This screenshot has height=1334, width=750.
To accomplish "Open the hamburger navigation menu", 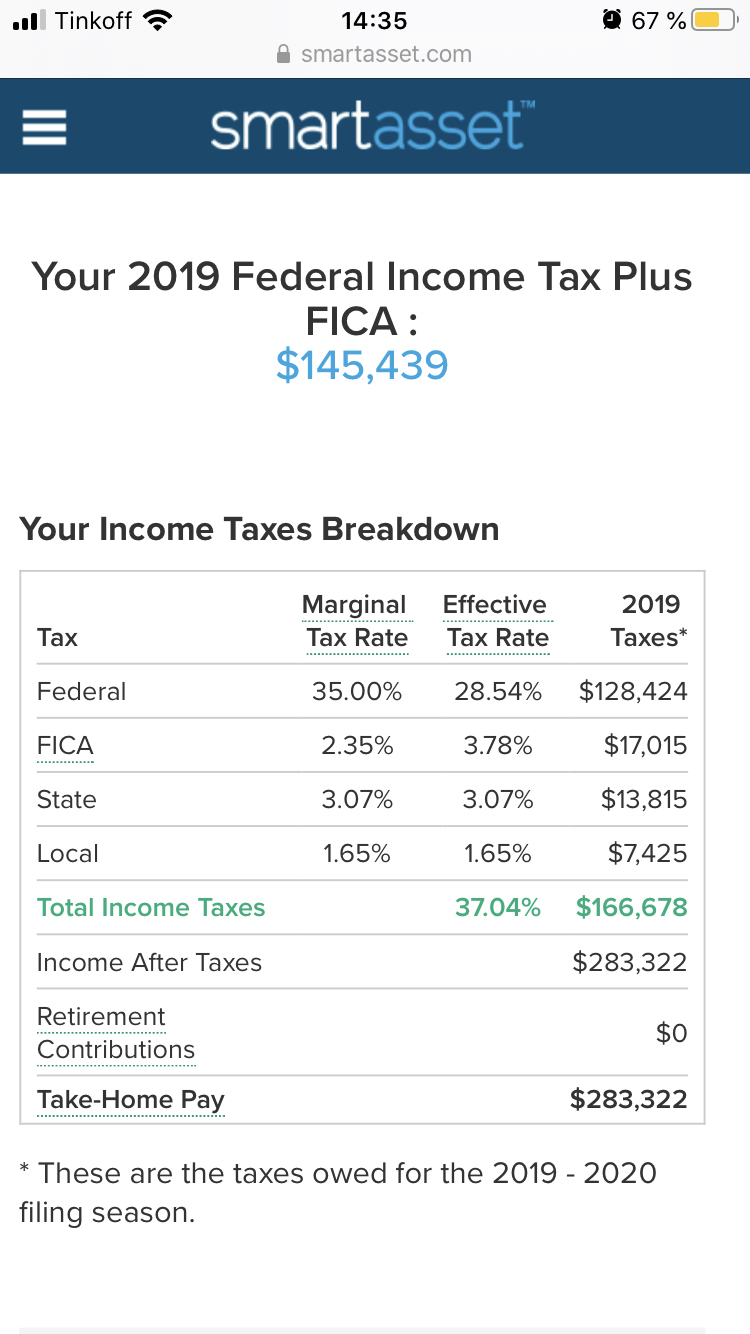I will coord(44,127).
